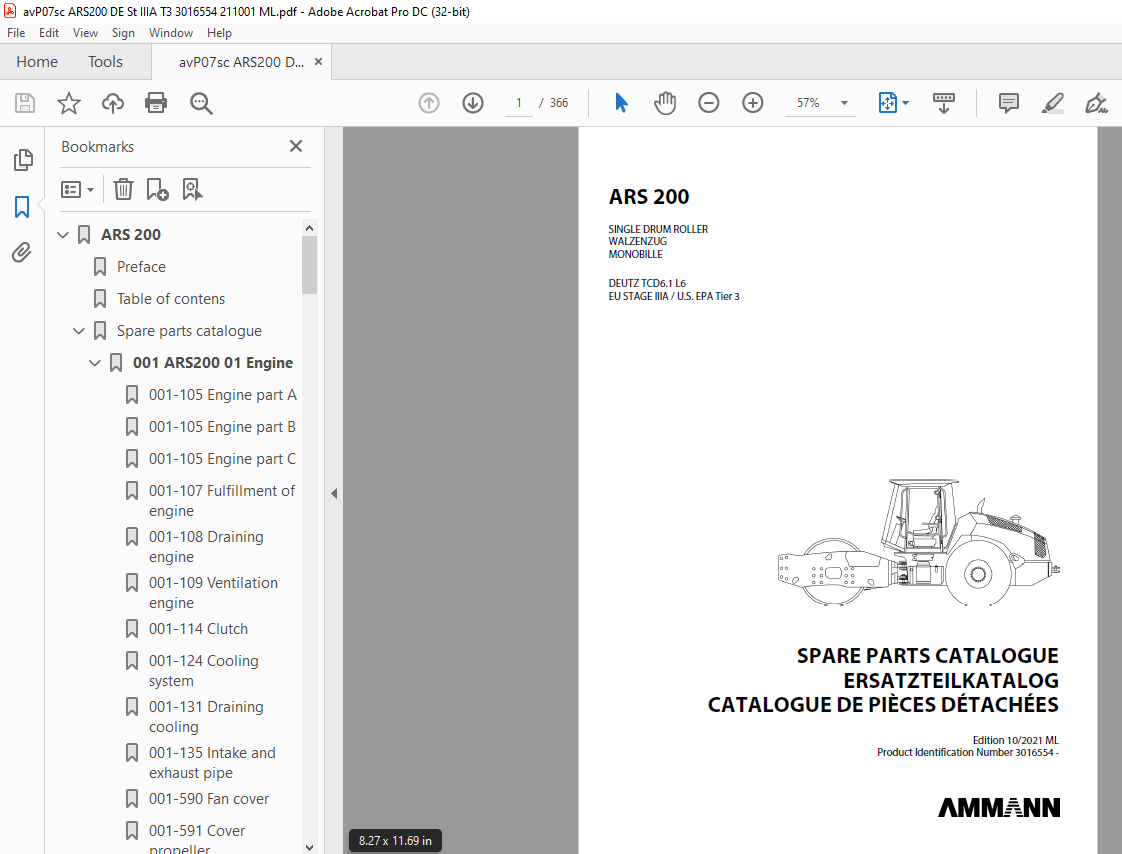Image resolution: width=1122 pixels, height=854 pixels.
Task: Open the Window menu
Action: tap(170, 33)
